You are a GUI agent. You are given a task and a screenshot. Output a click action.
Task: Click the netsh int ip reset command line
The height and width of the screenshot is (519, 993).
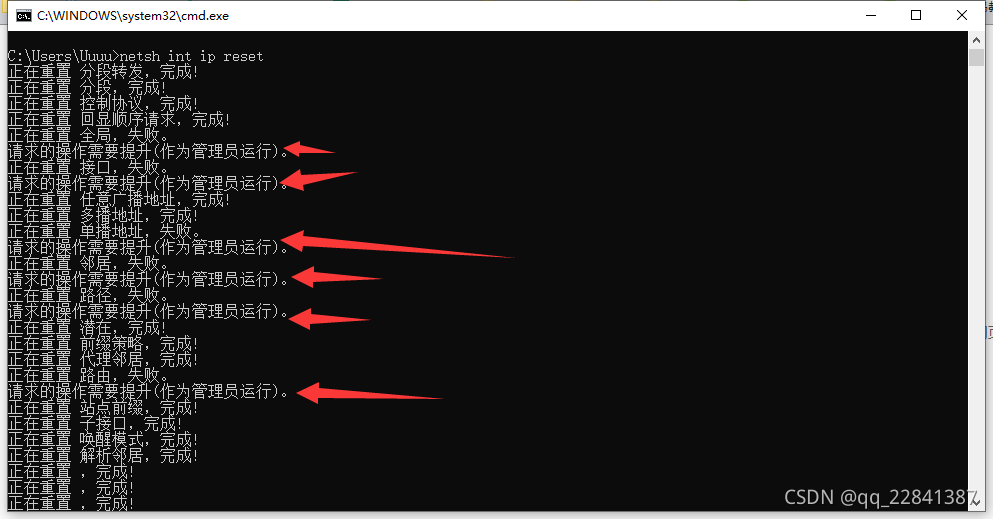[x=136, y=56]
